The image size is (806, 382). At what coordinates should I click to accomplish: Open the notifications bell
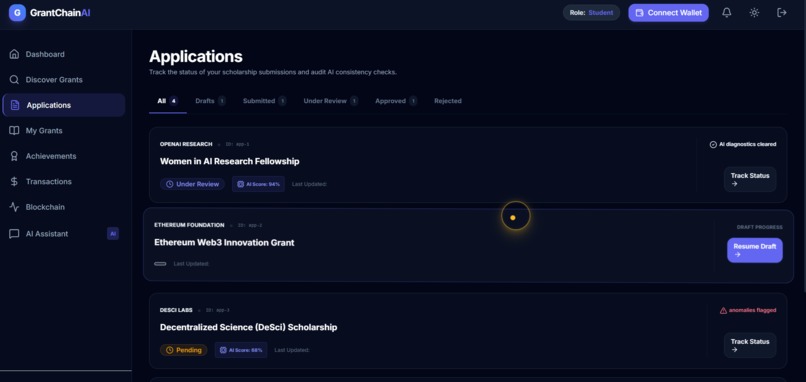point(726,13)
